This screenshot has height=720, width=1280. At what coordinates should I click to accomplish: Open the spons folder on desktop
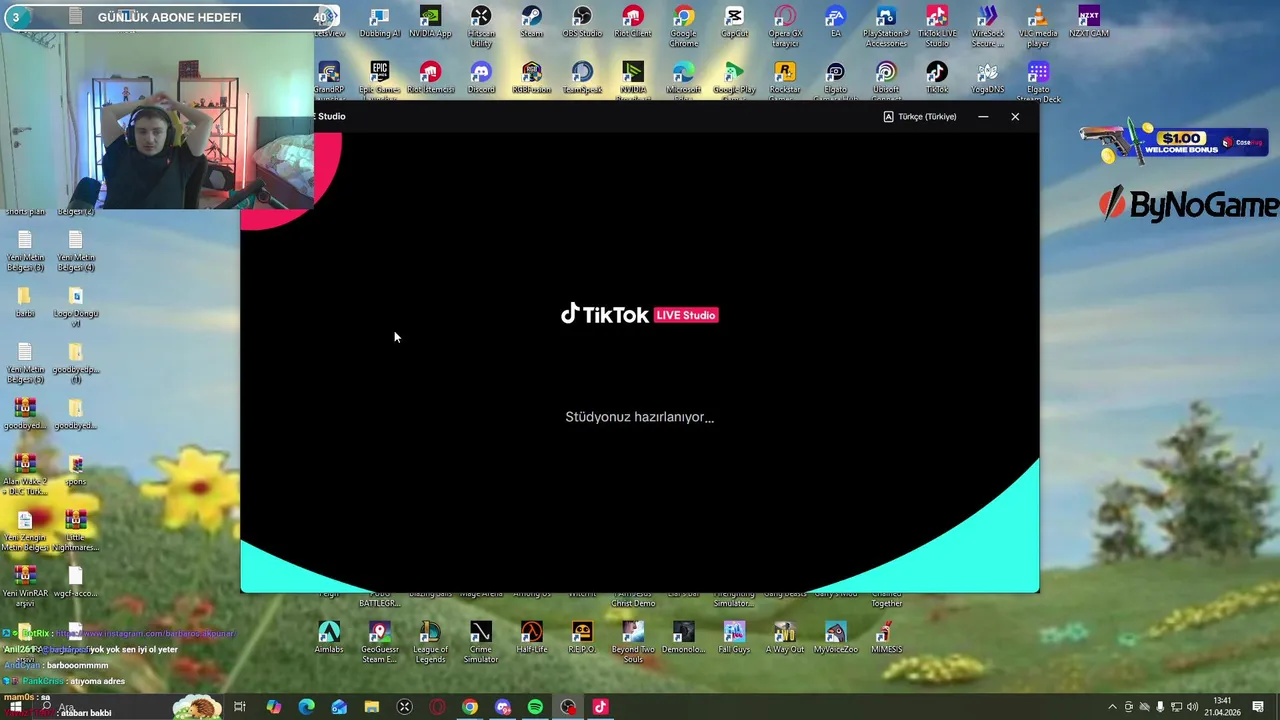click(x=75, y=470)
